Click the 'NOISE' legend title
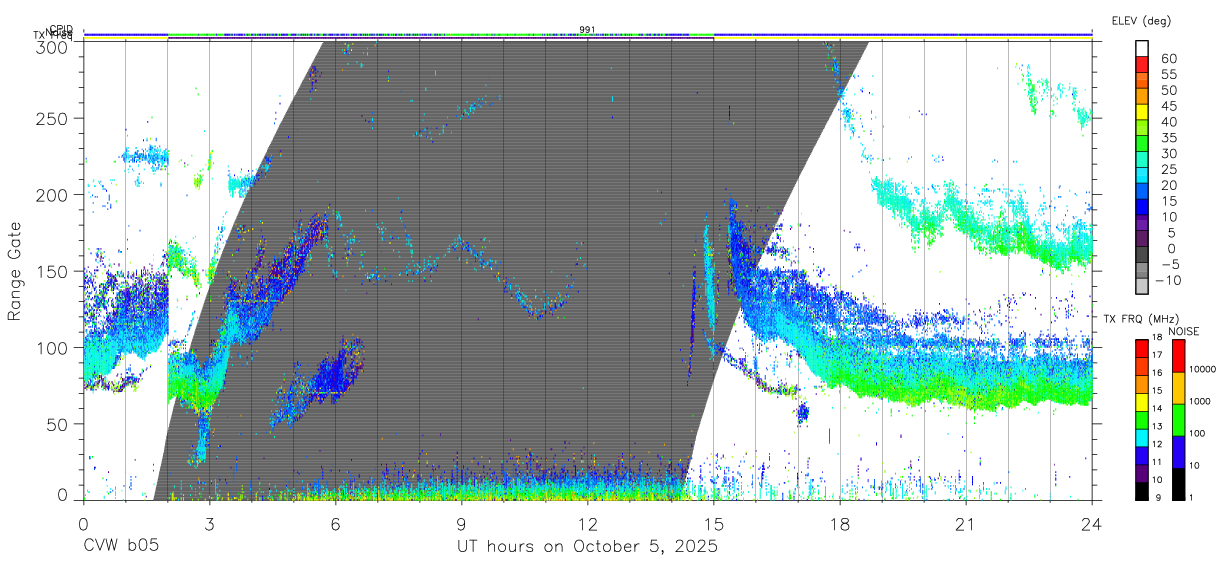The image size is (1228, 567). pos(1183,330)
